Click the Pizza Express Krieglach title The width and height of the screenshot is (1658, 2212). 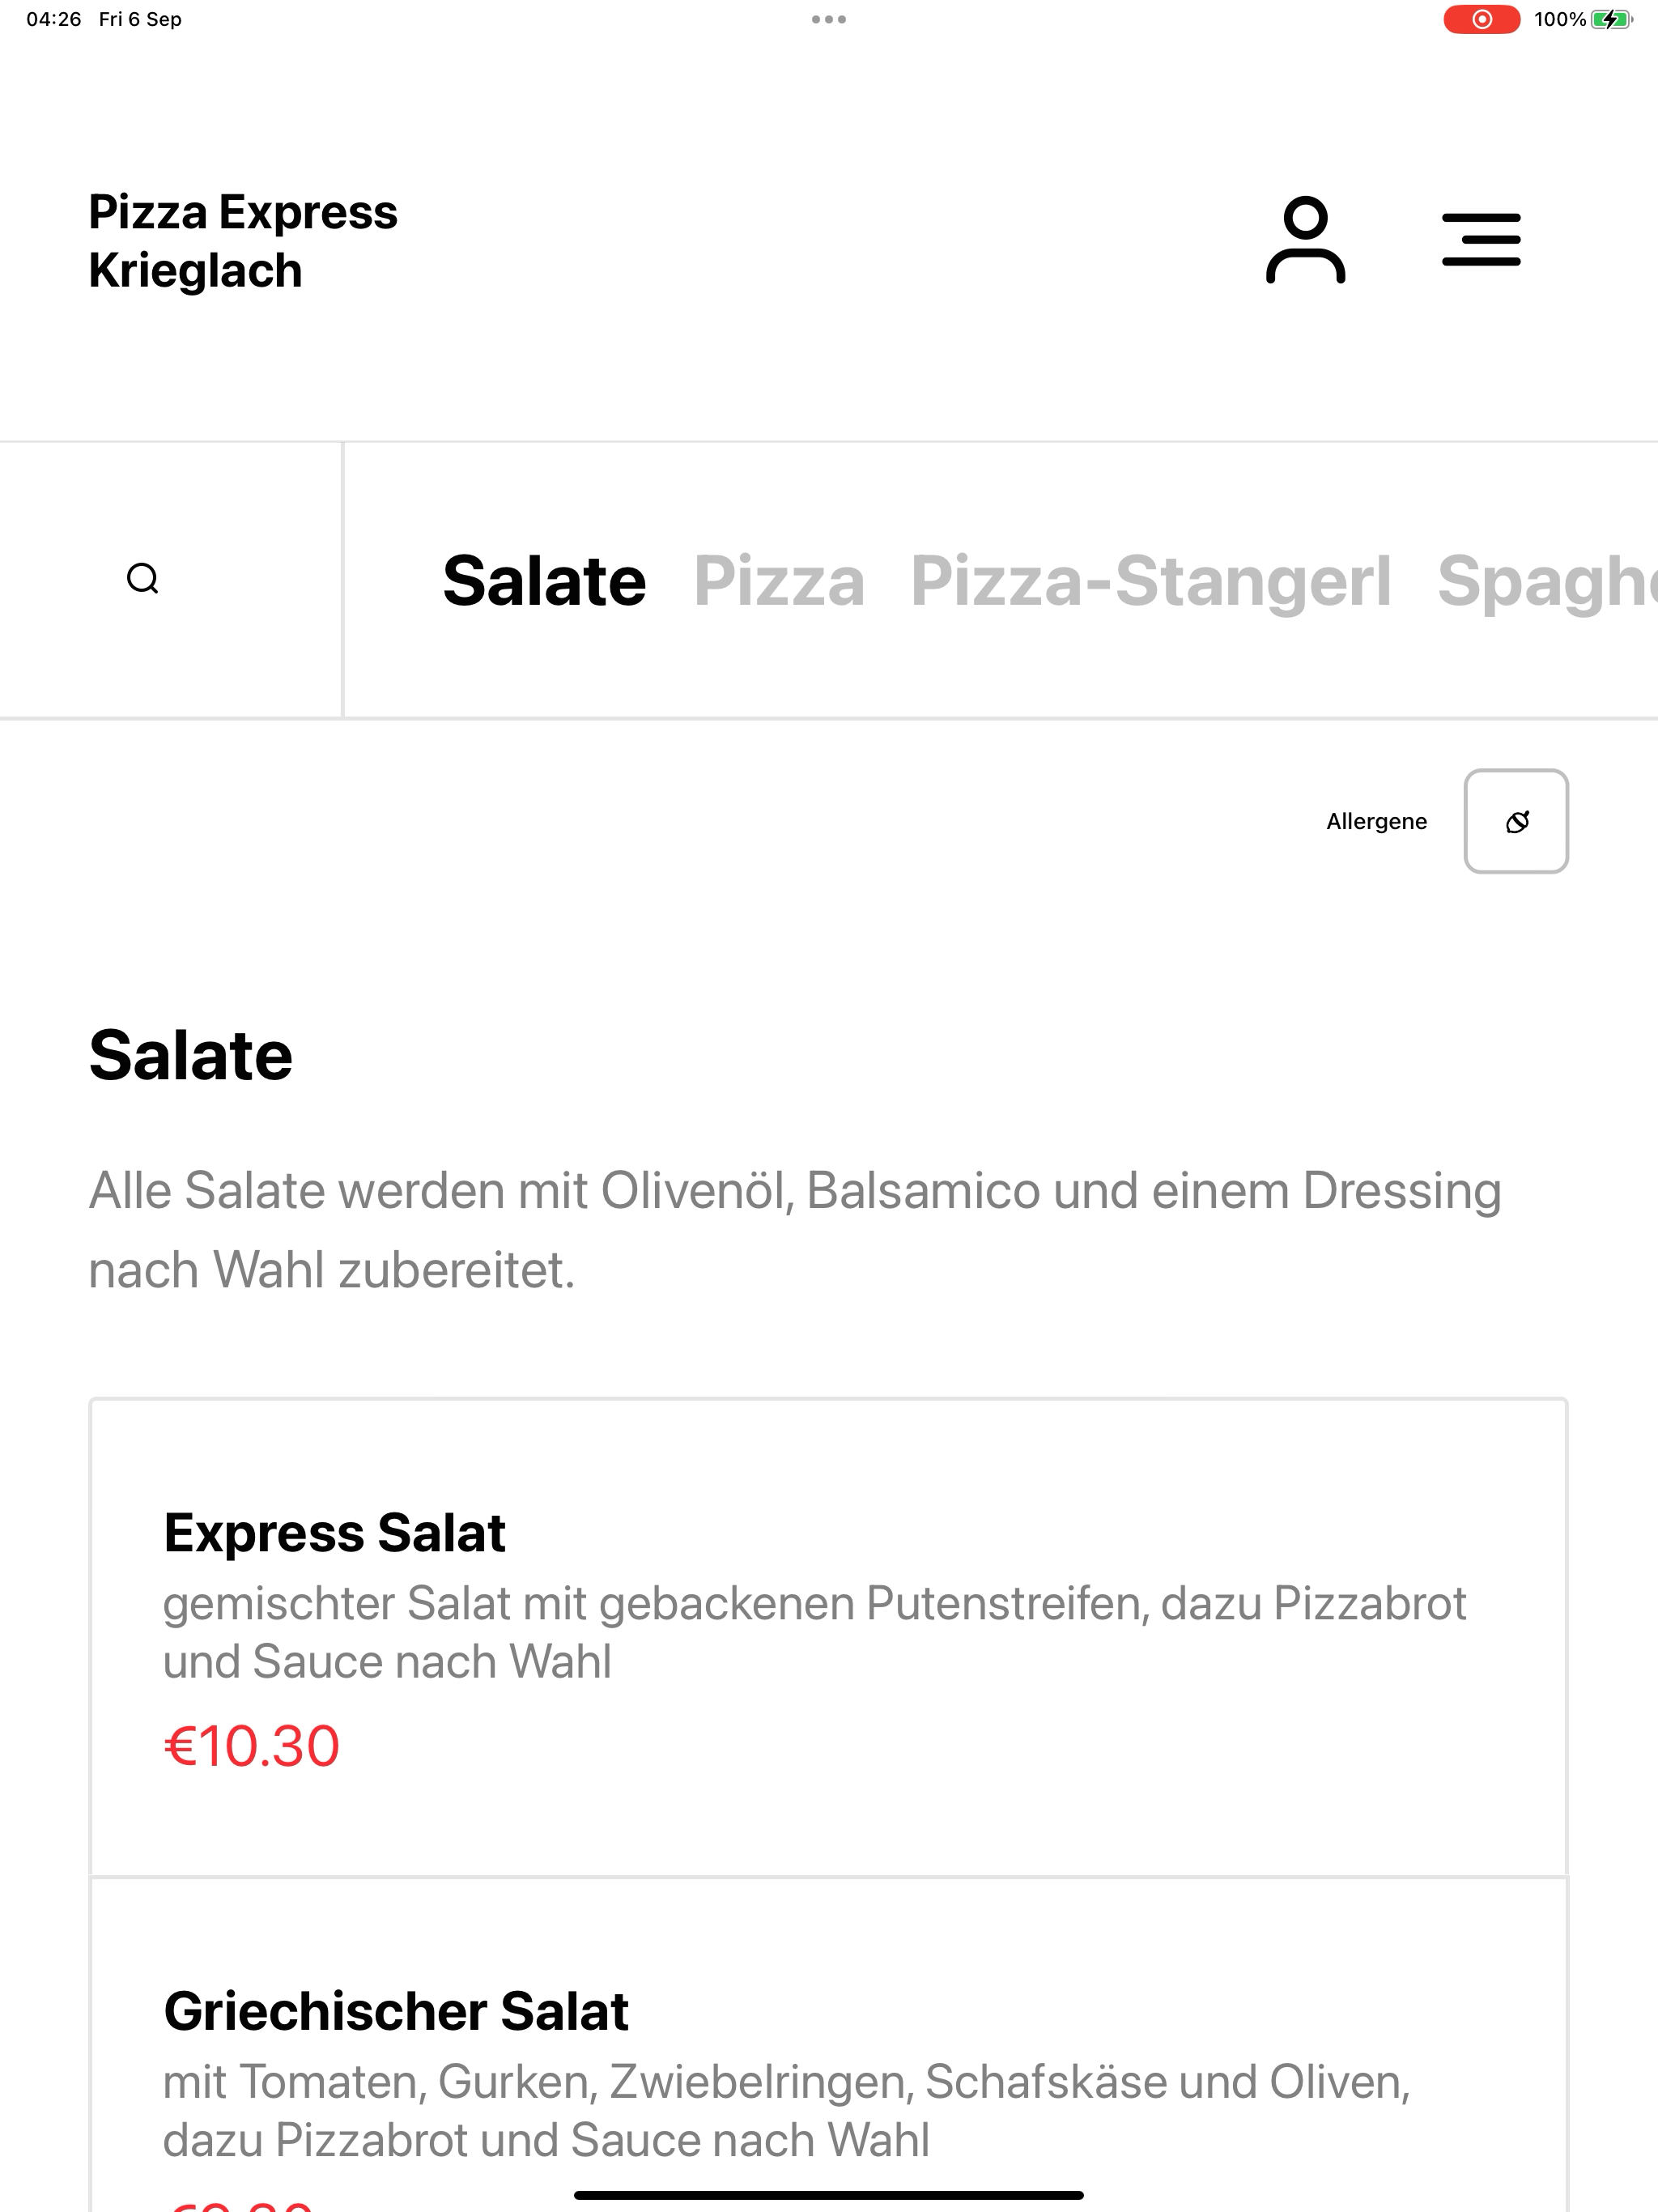(x=243, y=241)
